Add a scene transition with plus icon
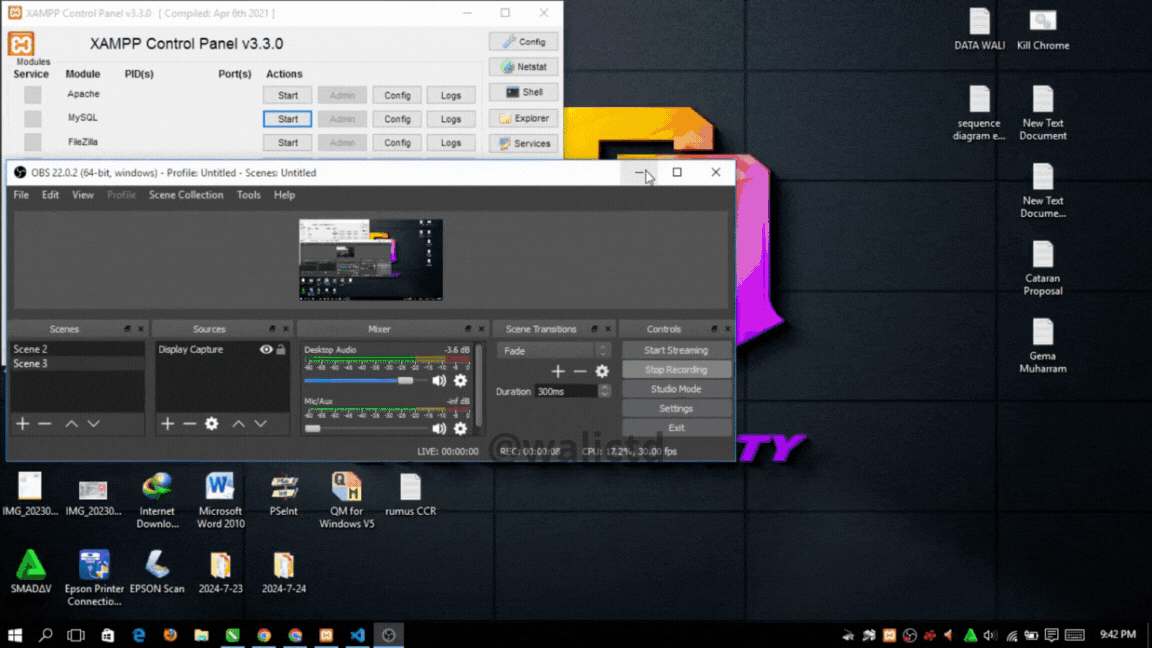This screenshot has height=648, width=1152. click(x=558, y=371)
